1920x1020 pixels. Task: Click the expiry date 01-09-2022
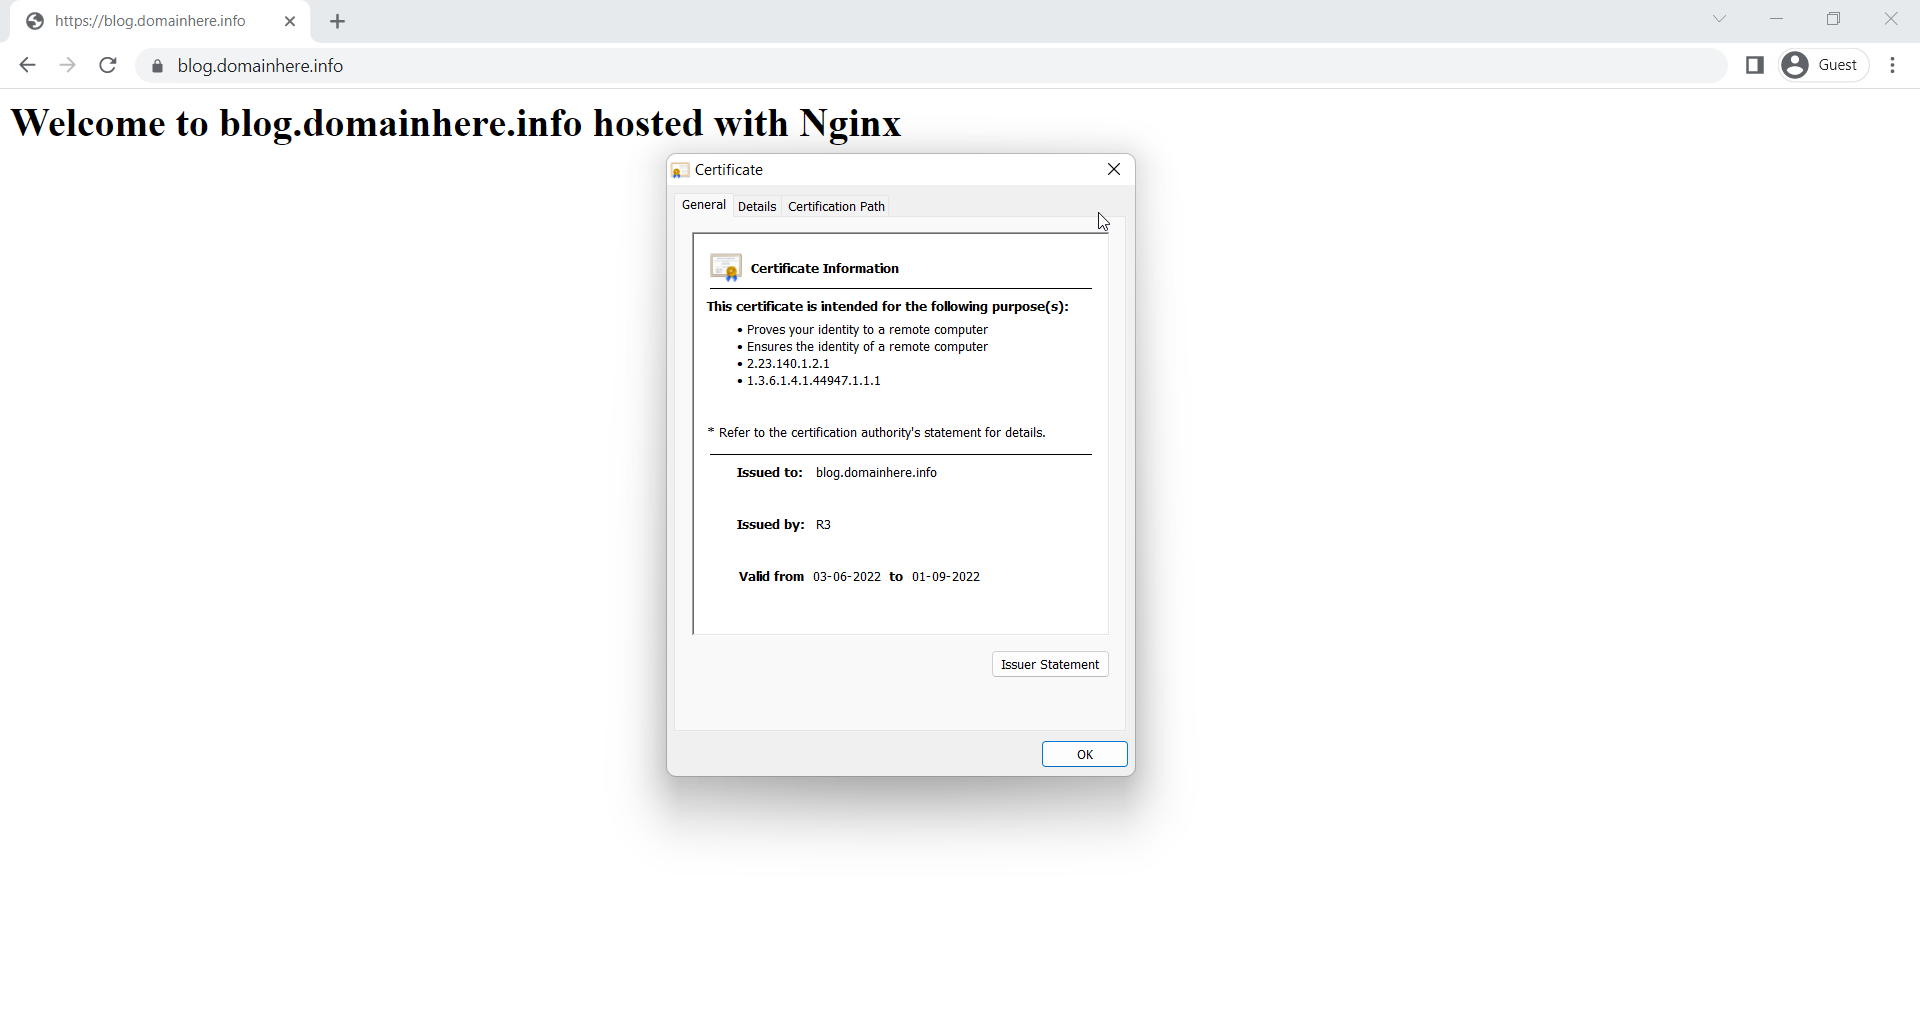(x=946, y=577)
